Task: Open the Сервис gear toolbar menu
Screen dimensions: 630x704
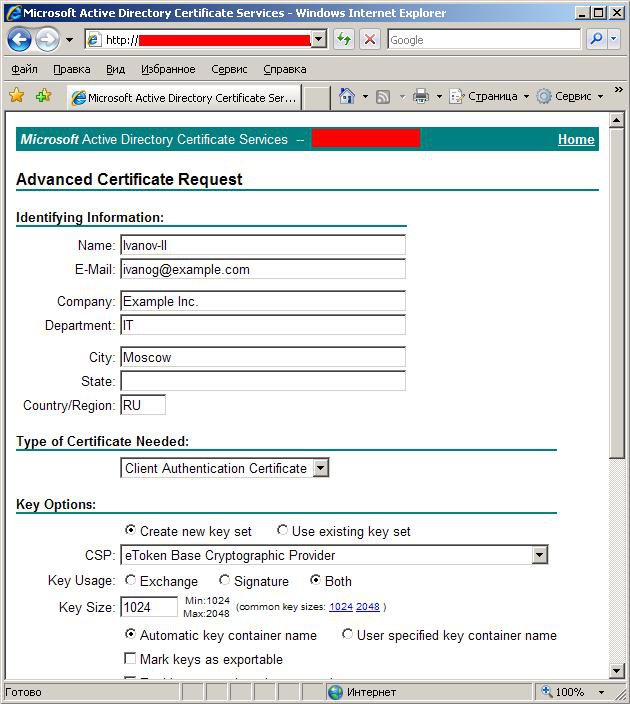Action: pos(570,96)
